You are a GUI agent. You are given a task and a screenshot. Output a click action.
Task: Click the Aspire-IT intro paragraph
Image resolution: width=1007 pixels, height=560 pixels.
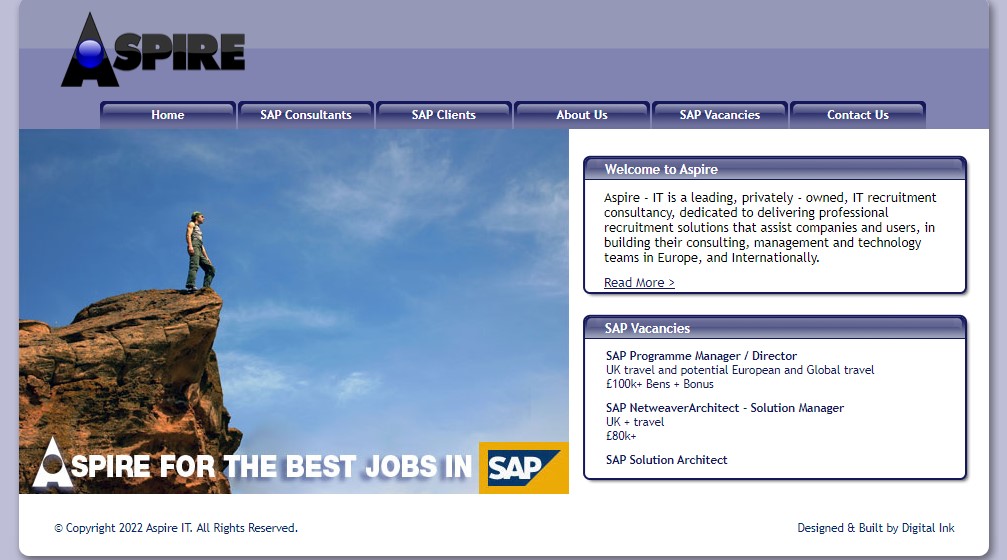[x=770, y=227]
